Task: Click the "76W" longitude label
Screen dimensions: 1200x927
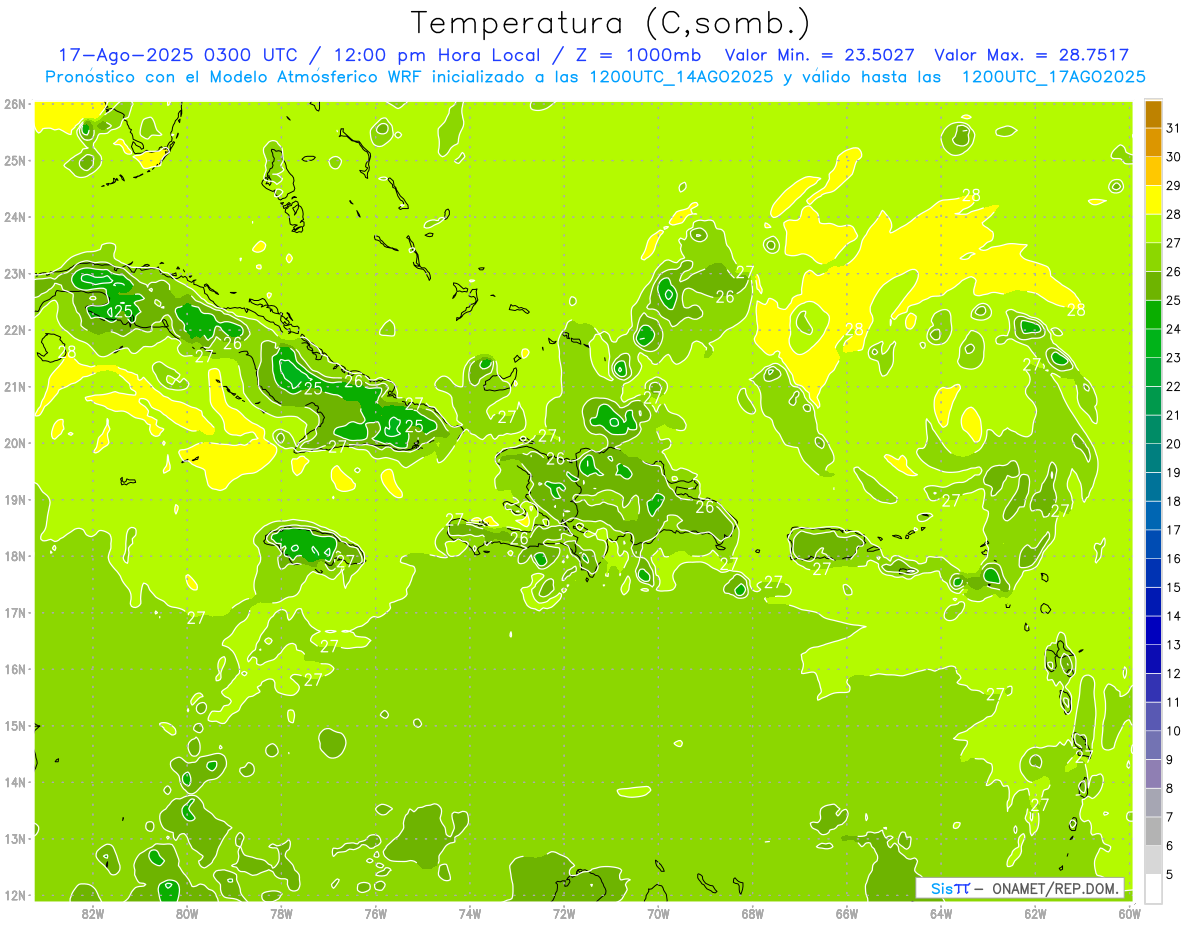Action: coord(375,913)
